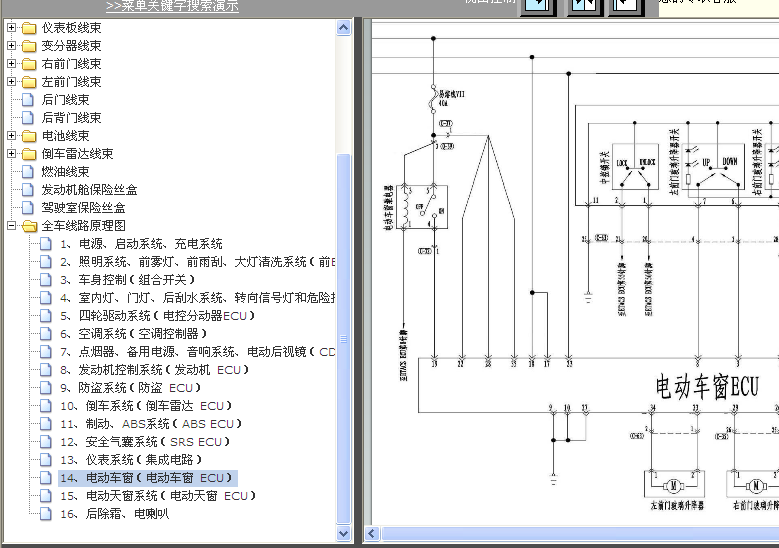Click the folder icon of 倒车雷达线束

(x=29, y=154)
